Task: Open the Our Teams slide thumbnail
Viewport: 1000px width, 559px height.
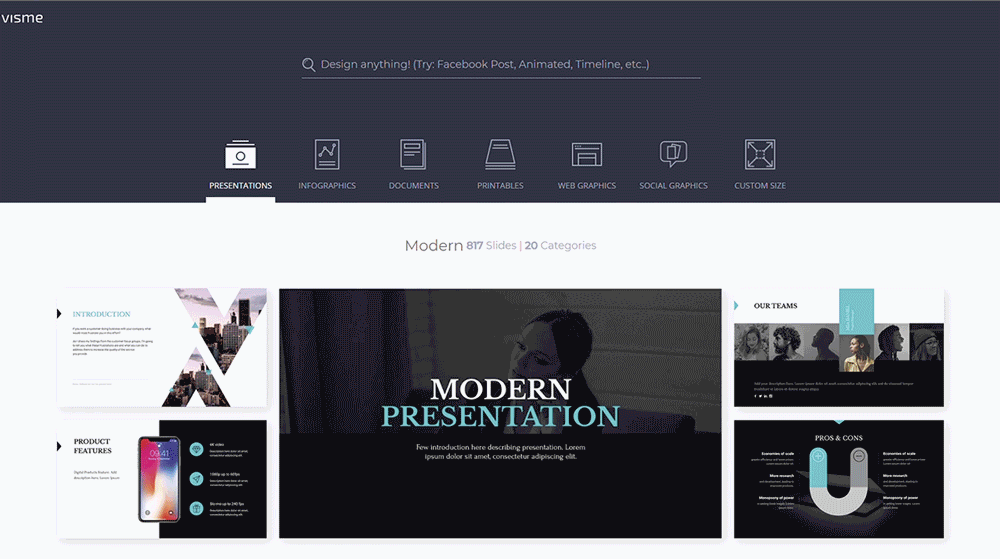Action: coord(839,347)
